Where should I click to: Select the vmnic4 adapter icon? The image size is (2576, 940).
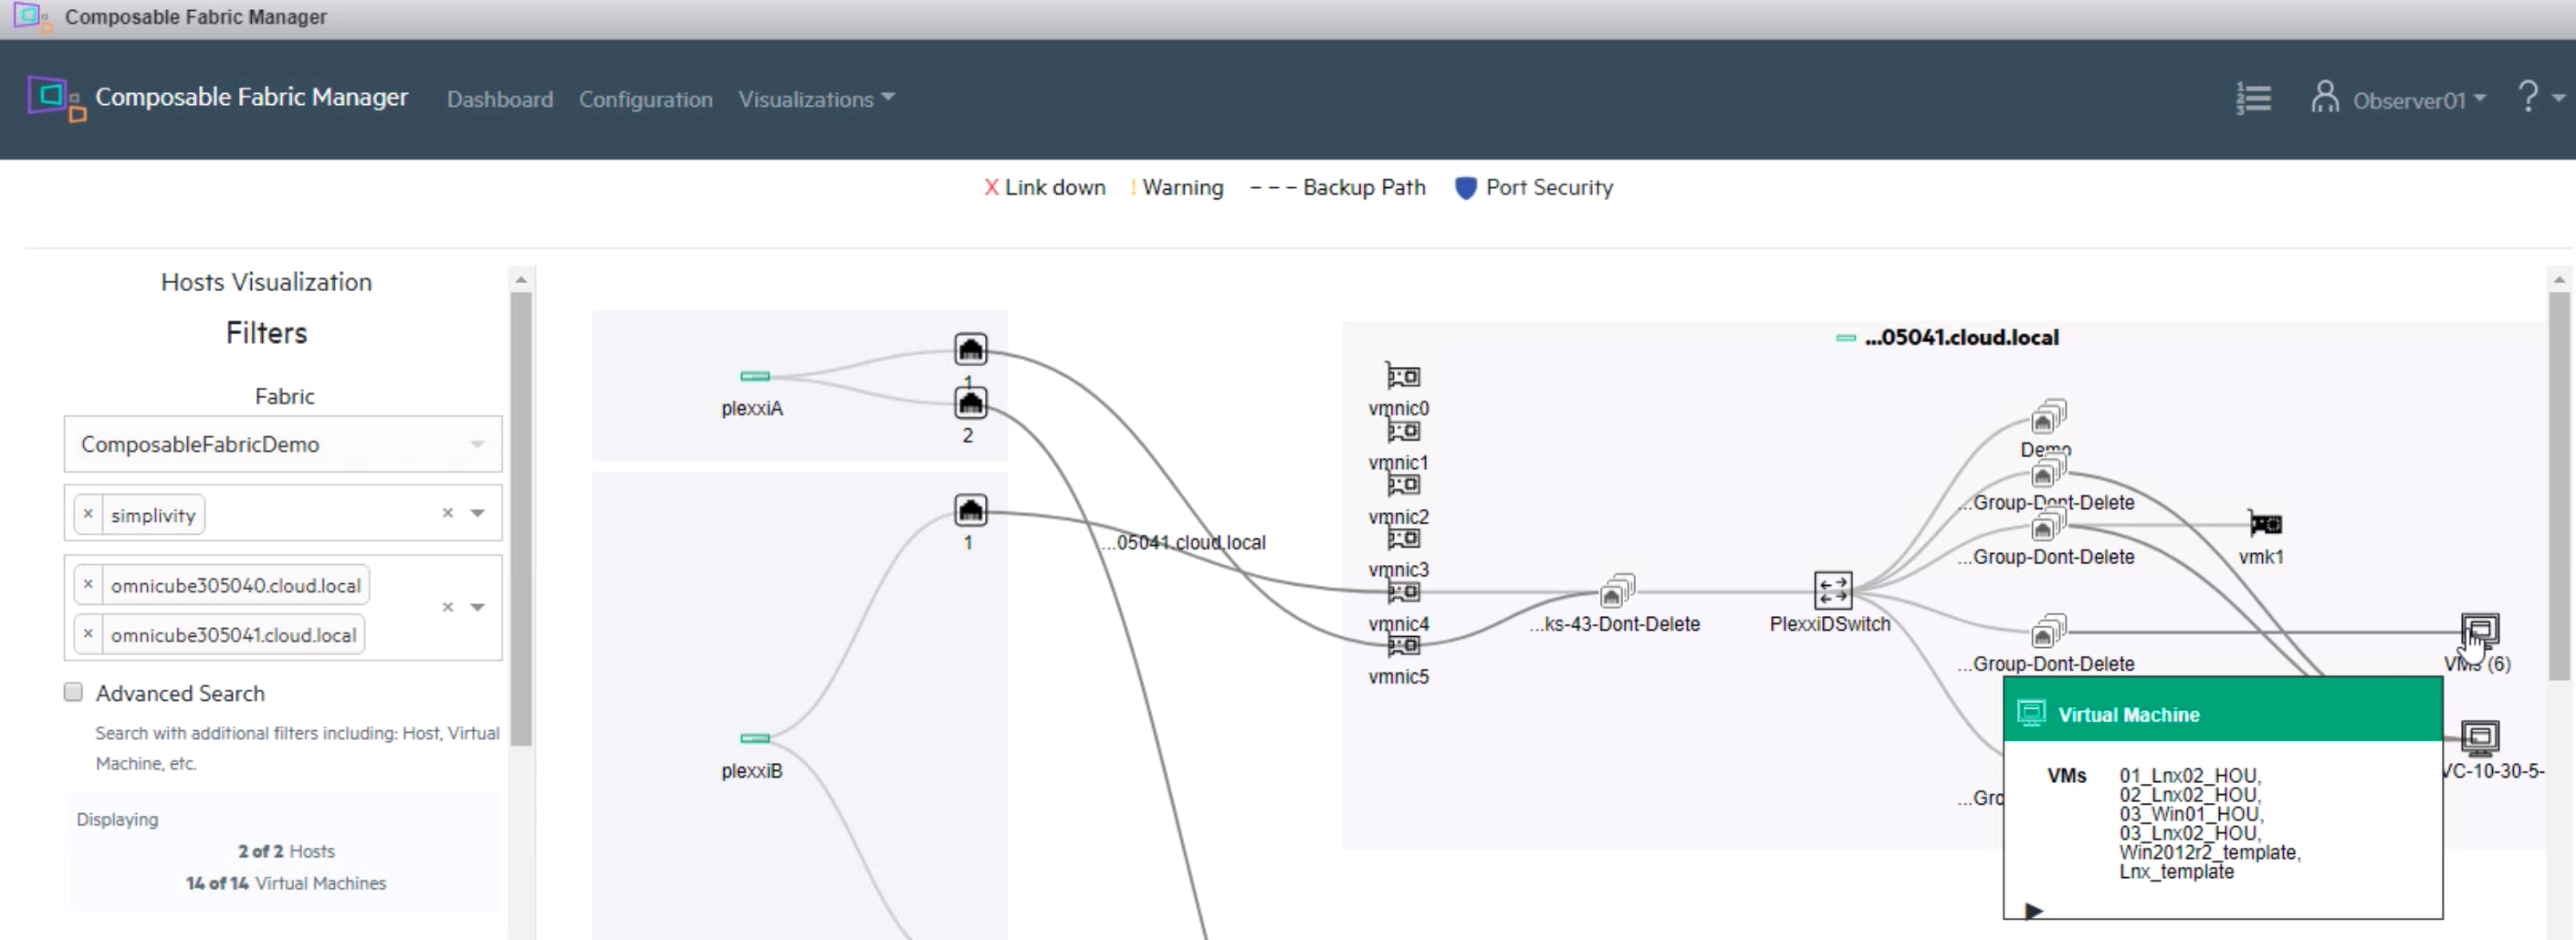click(1402, 592)
